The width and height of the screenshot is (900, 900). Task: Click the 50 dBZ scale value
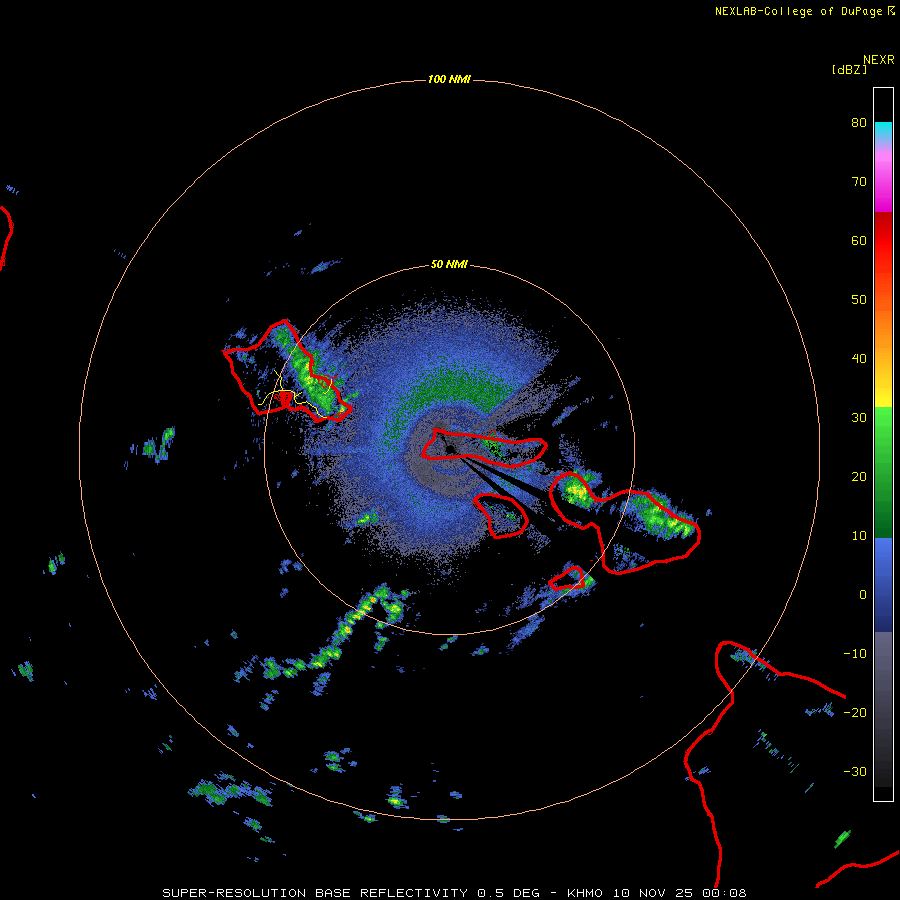(x=859, y=299)
